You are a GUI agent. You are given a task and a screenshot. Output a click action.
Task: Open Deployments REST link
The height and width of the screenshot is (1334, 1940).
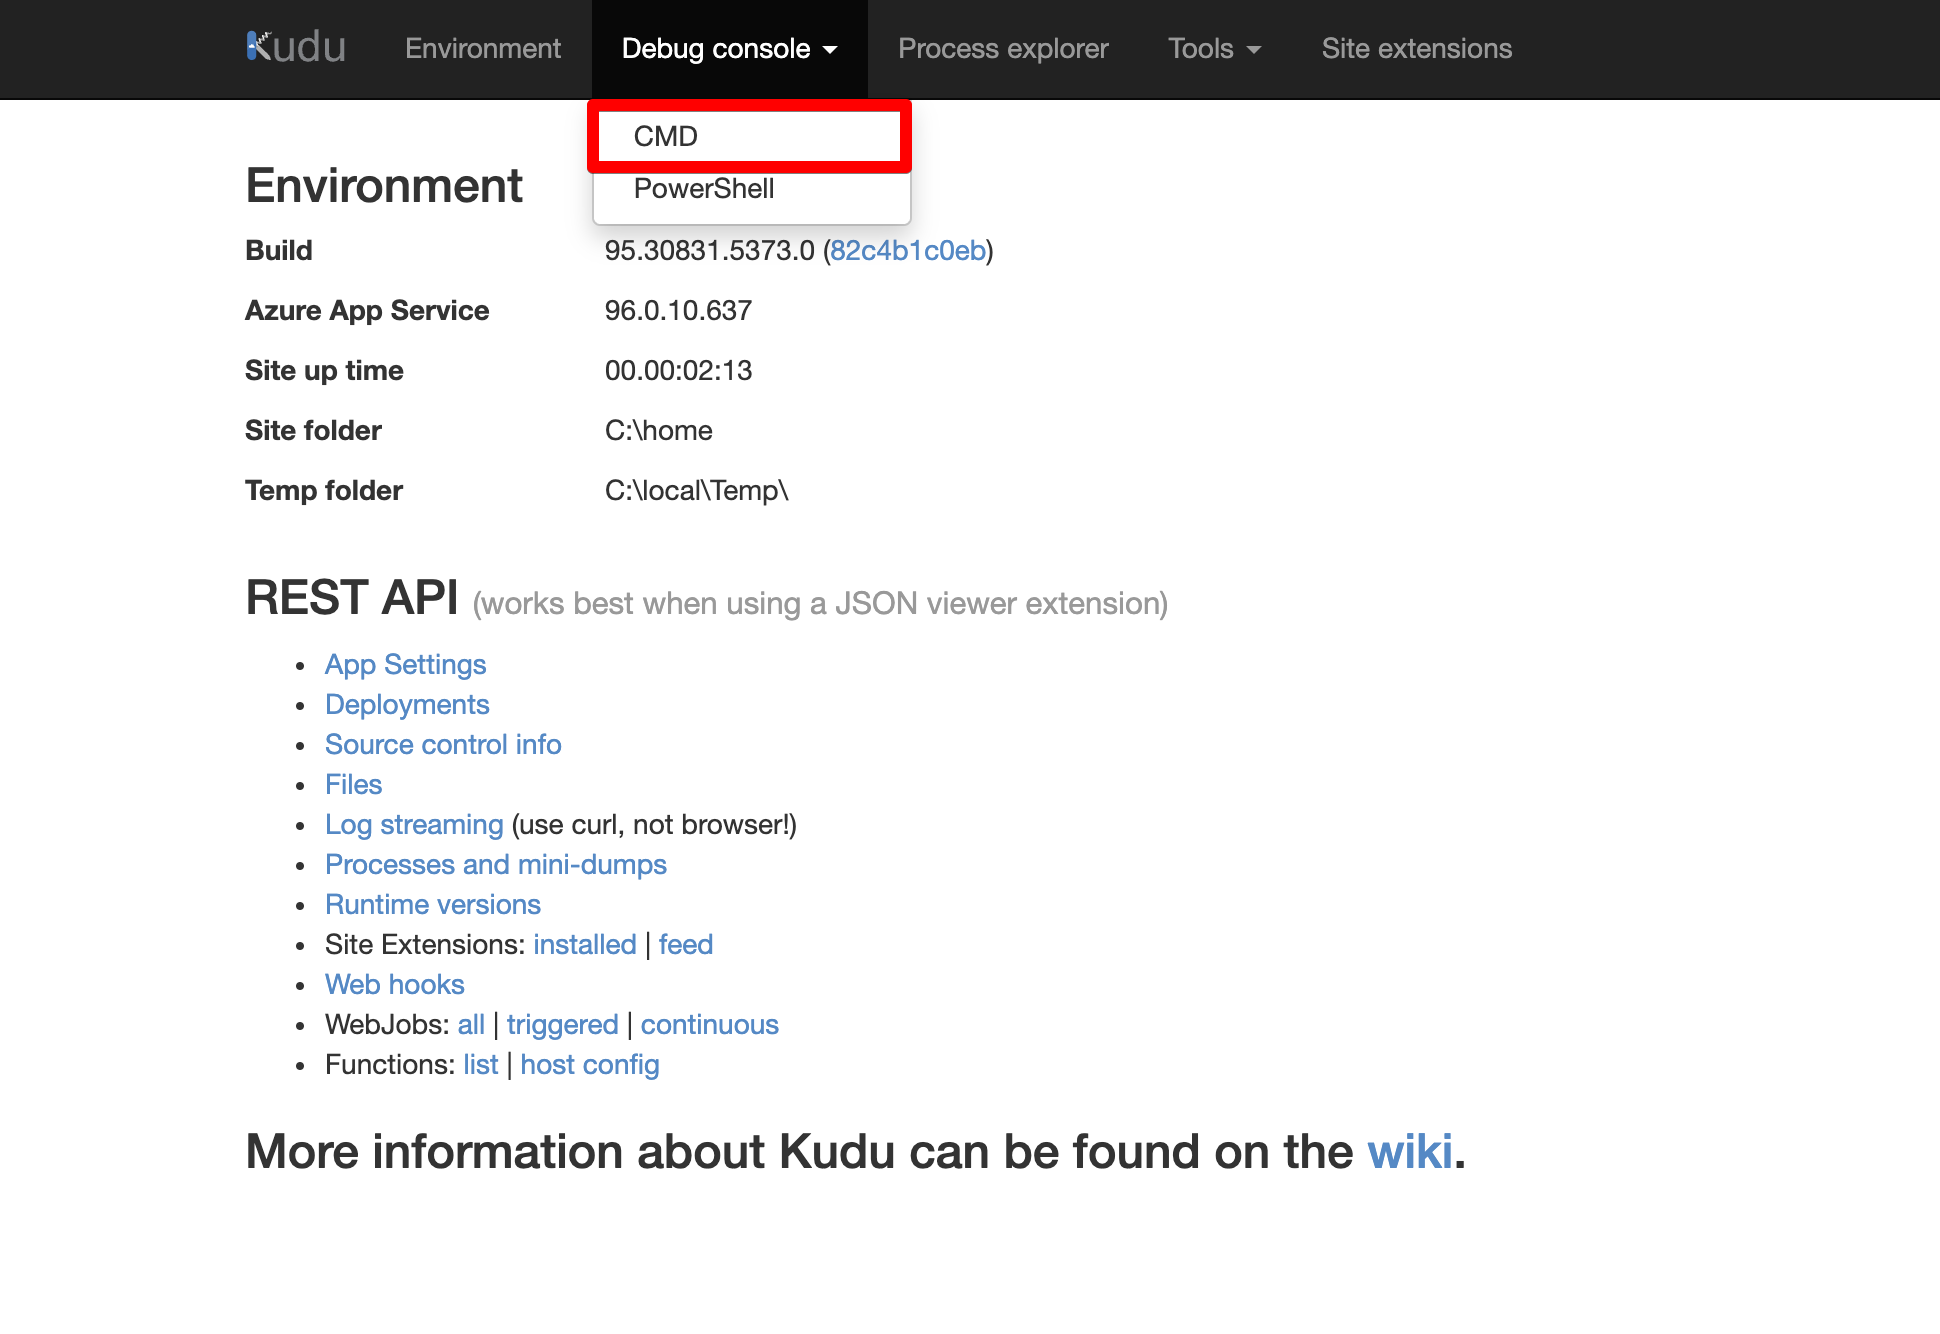pyautogui.click(x=407, y=704)
